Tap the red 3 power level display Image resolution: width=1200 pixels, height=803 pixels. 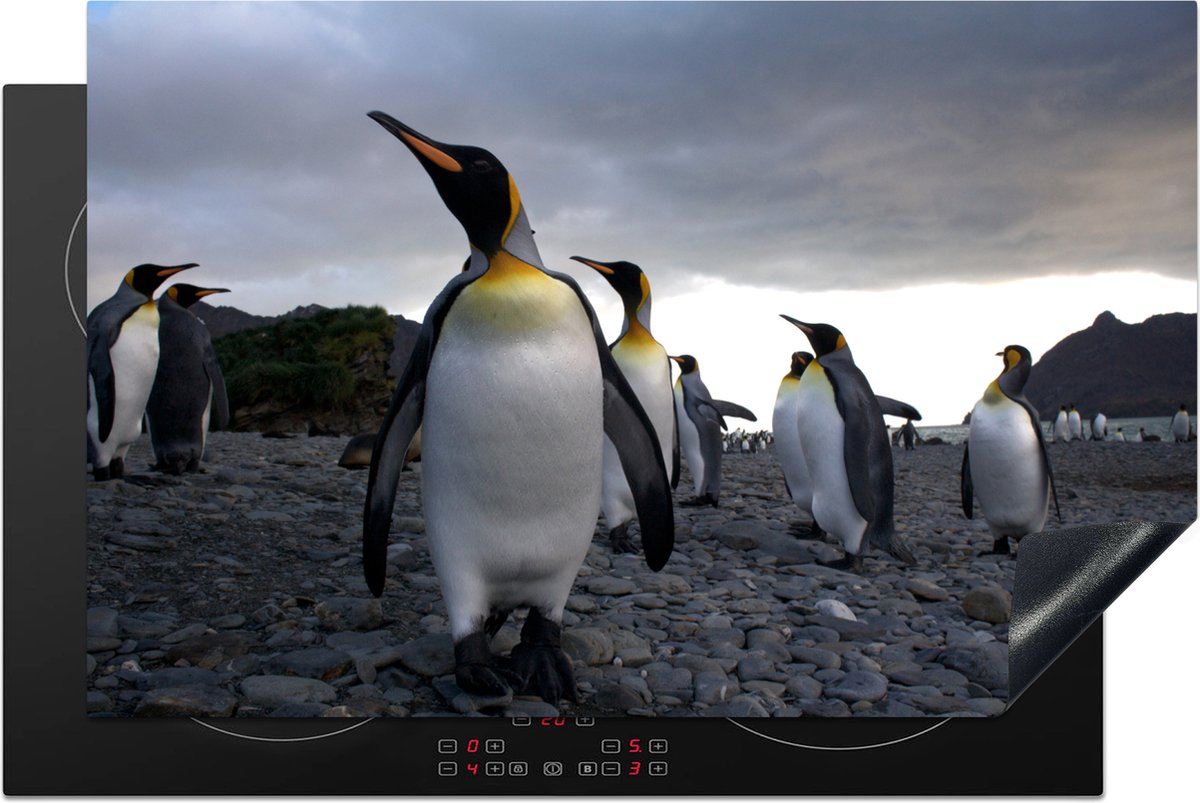[634, 769]
